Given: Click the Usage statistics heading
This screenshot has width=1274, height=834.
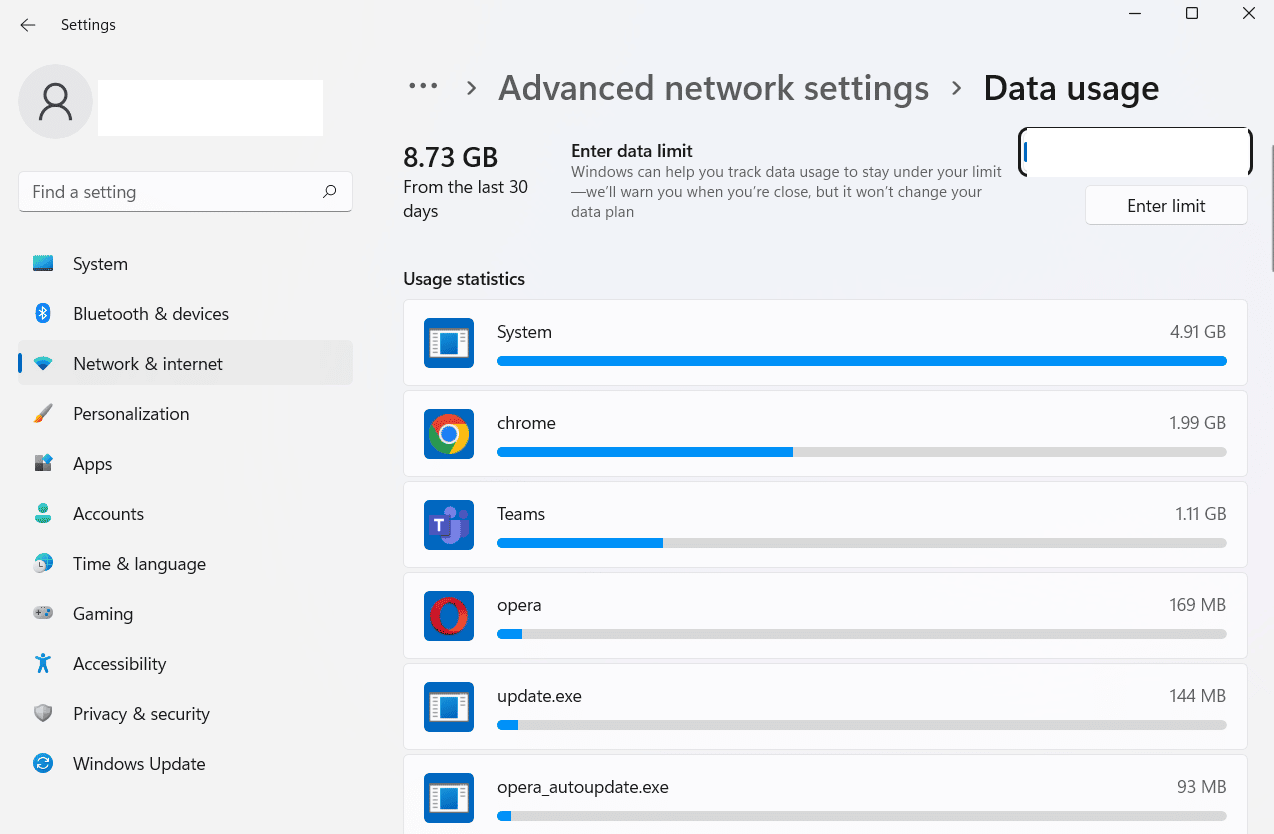Looking at the screenshot, I should pyautogui.click(x=464, y=279).
